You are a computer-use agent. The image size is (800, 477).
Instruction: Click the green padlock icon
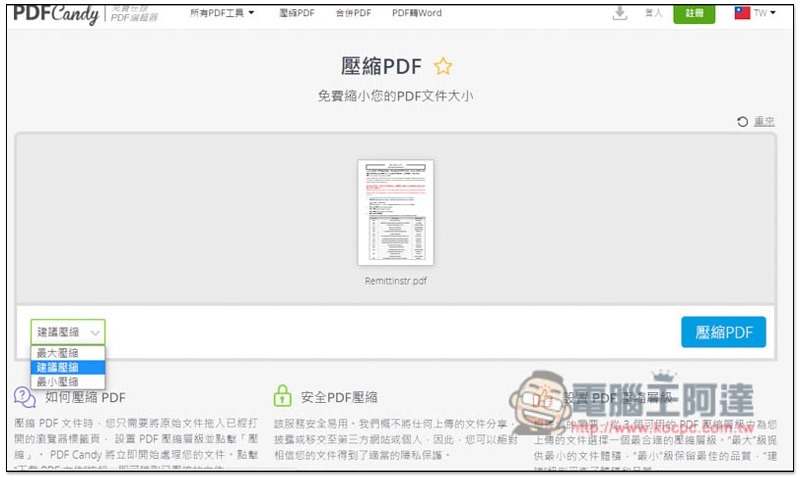(283, 396)
